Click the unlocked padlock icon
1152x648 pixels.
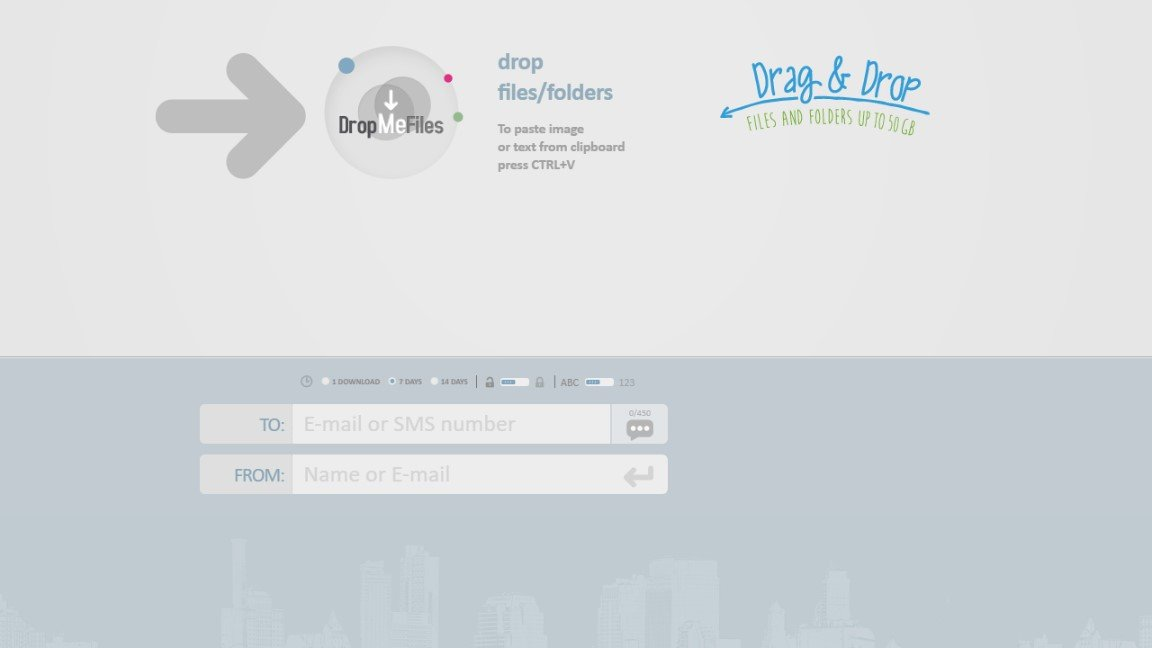[490, 382]
